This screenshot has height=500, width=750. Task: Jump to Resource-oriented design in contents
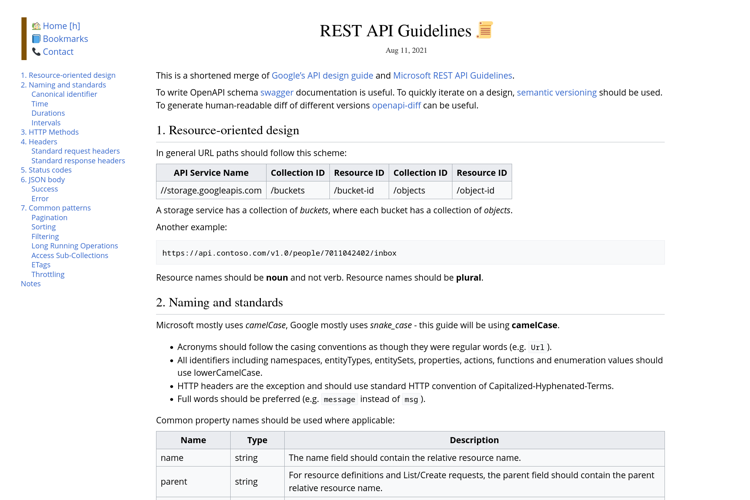(68, 75)
